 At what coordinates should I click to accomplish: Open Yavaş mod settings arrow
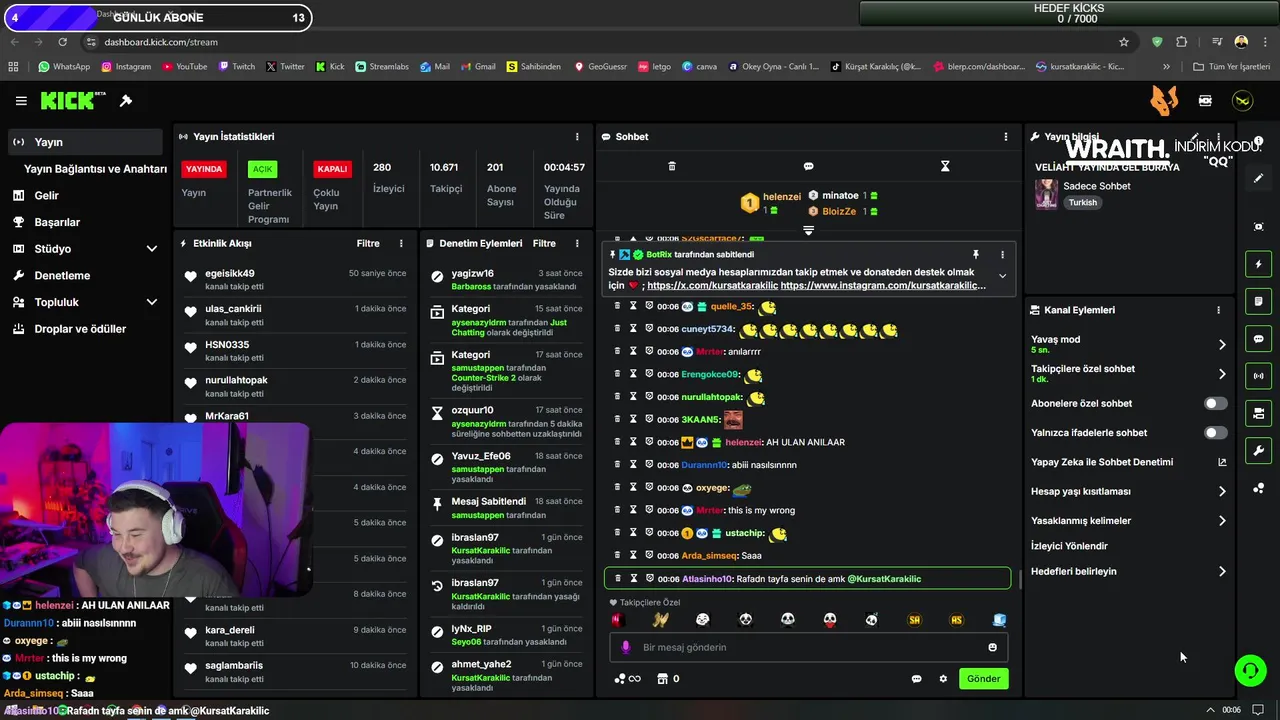coord(1221,345)
